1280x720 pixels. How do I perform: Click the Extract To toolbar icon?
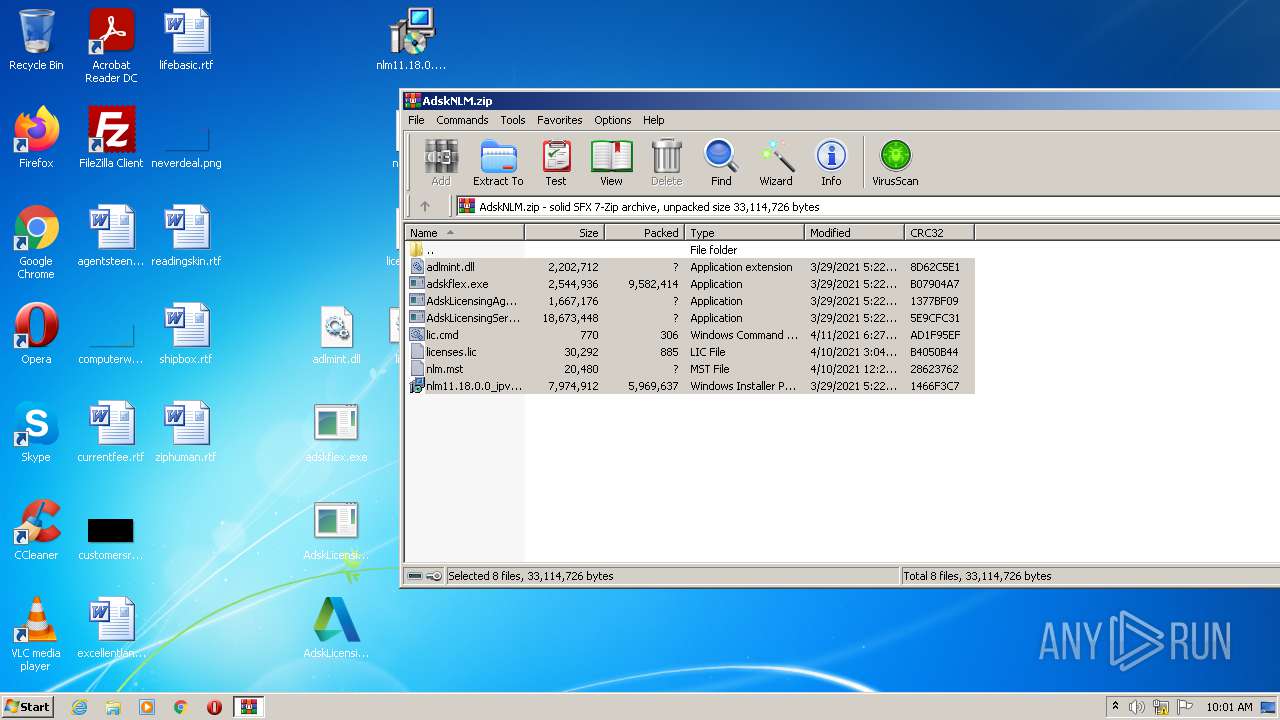pyautogui.click(x=498, y=163)
